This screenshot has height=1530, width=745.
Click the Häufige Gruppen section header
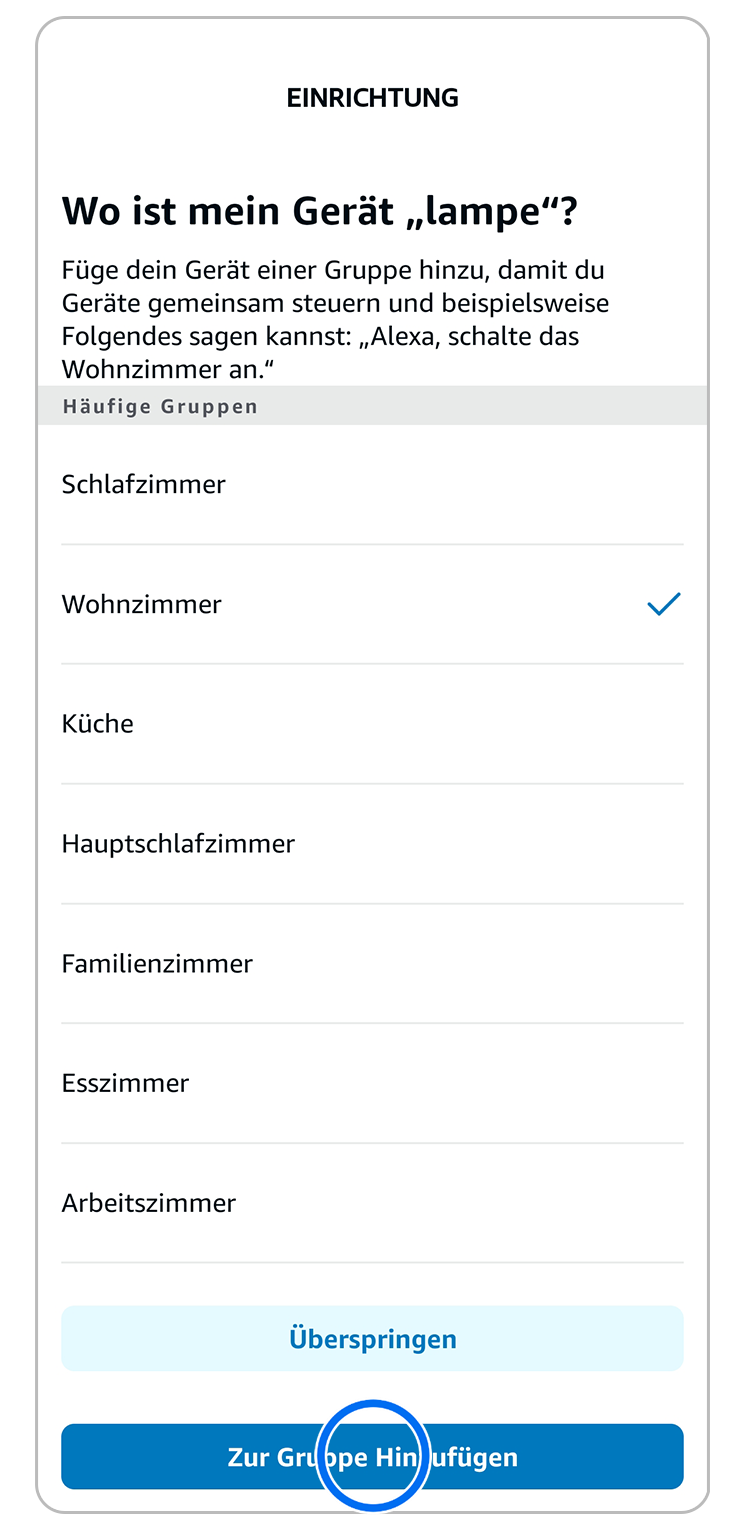click(x=160, y=407)
